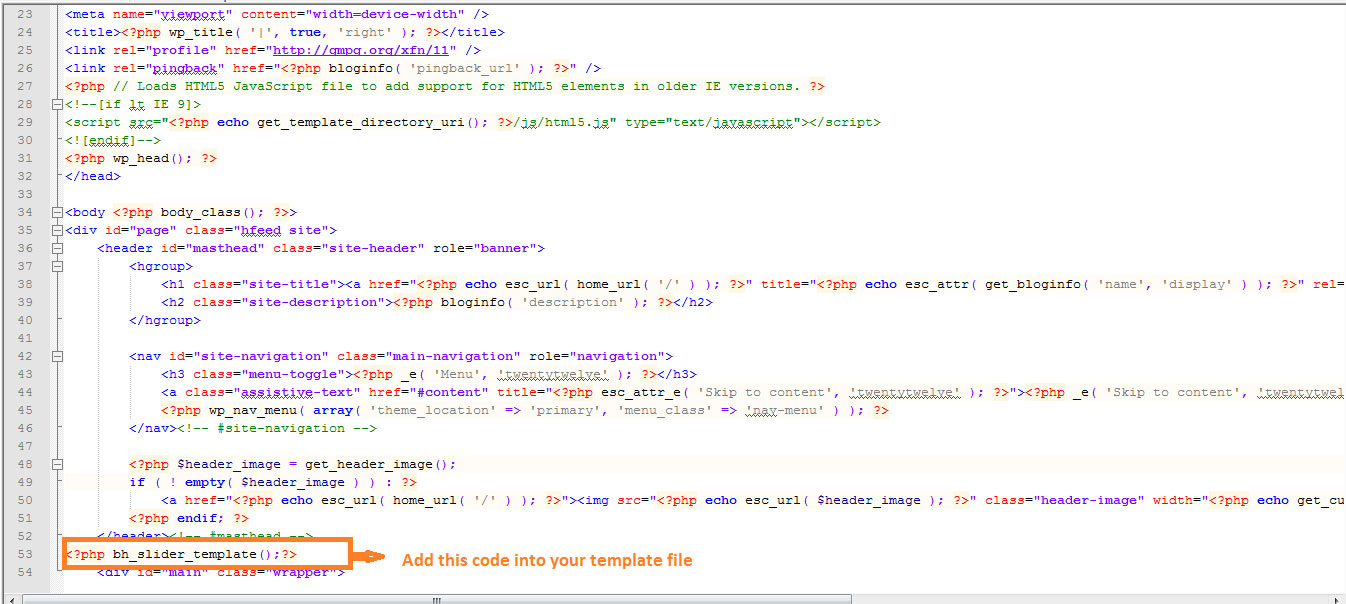Collapse the div id="page" fold on line 35
Screen dimensions: 1346x604
pyautogui.click(x=56, y=230)
